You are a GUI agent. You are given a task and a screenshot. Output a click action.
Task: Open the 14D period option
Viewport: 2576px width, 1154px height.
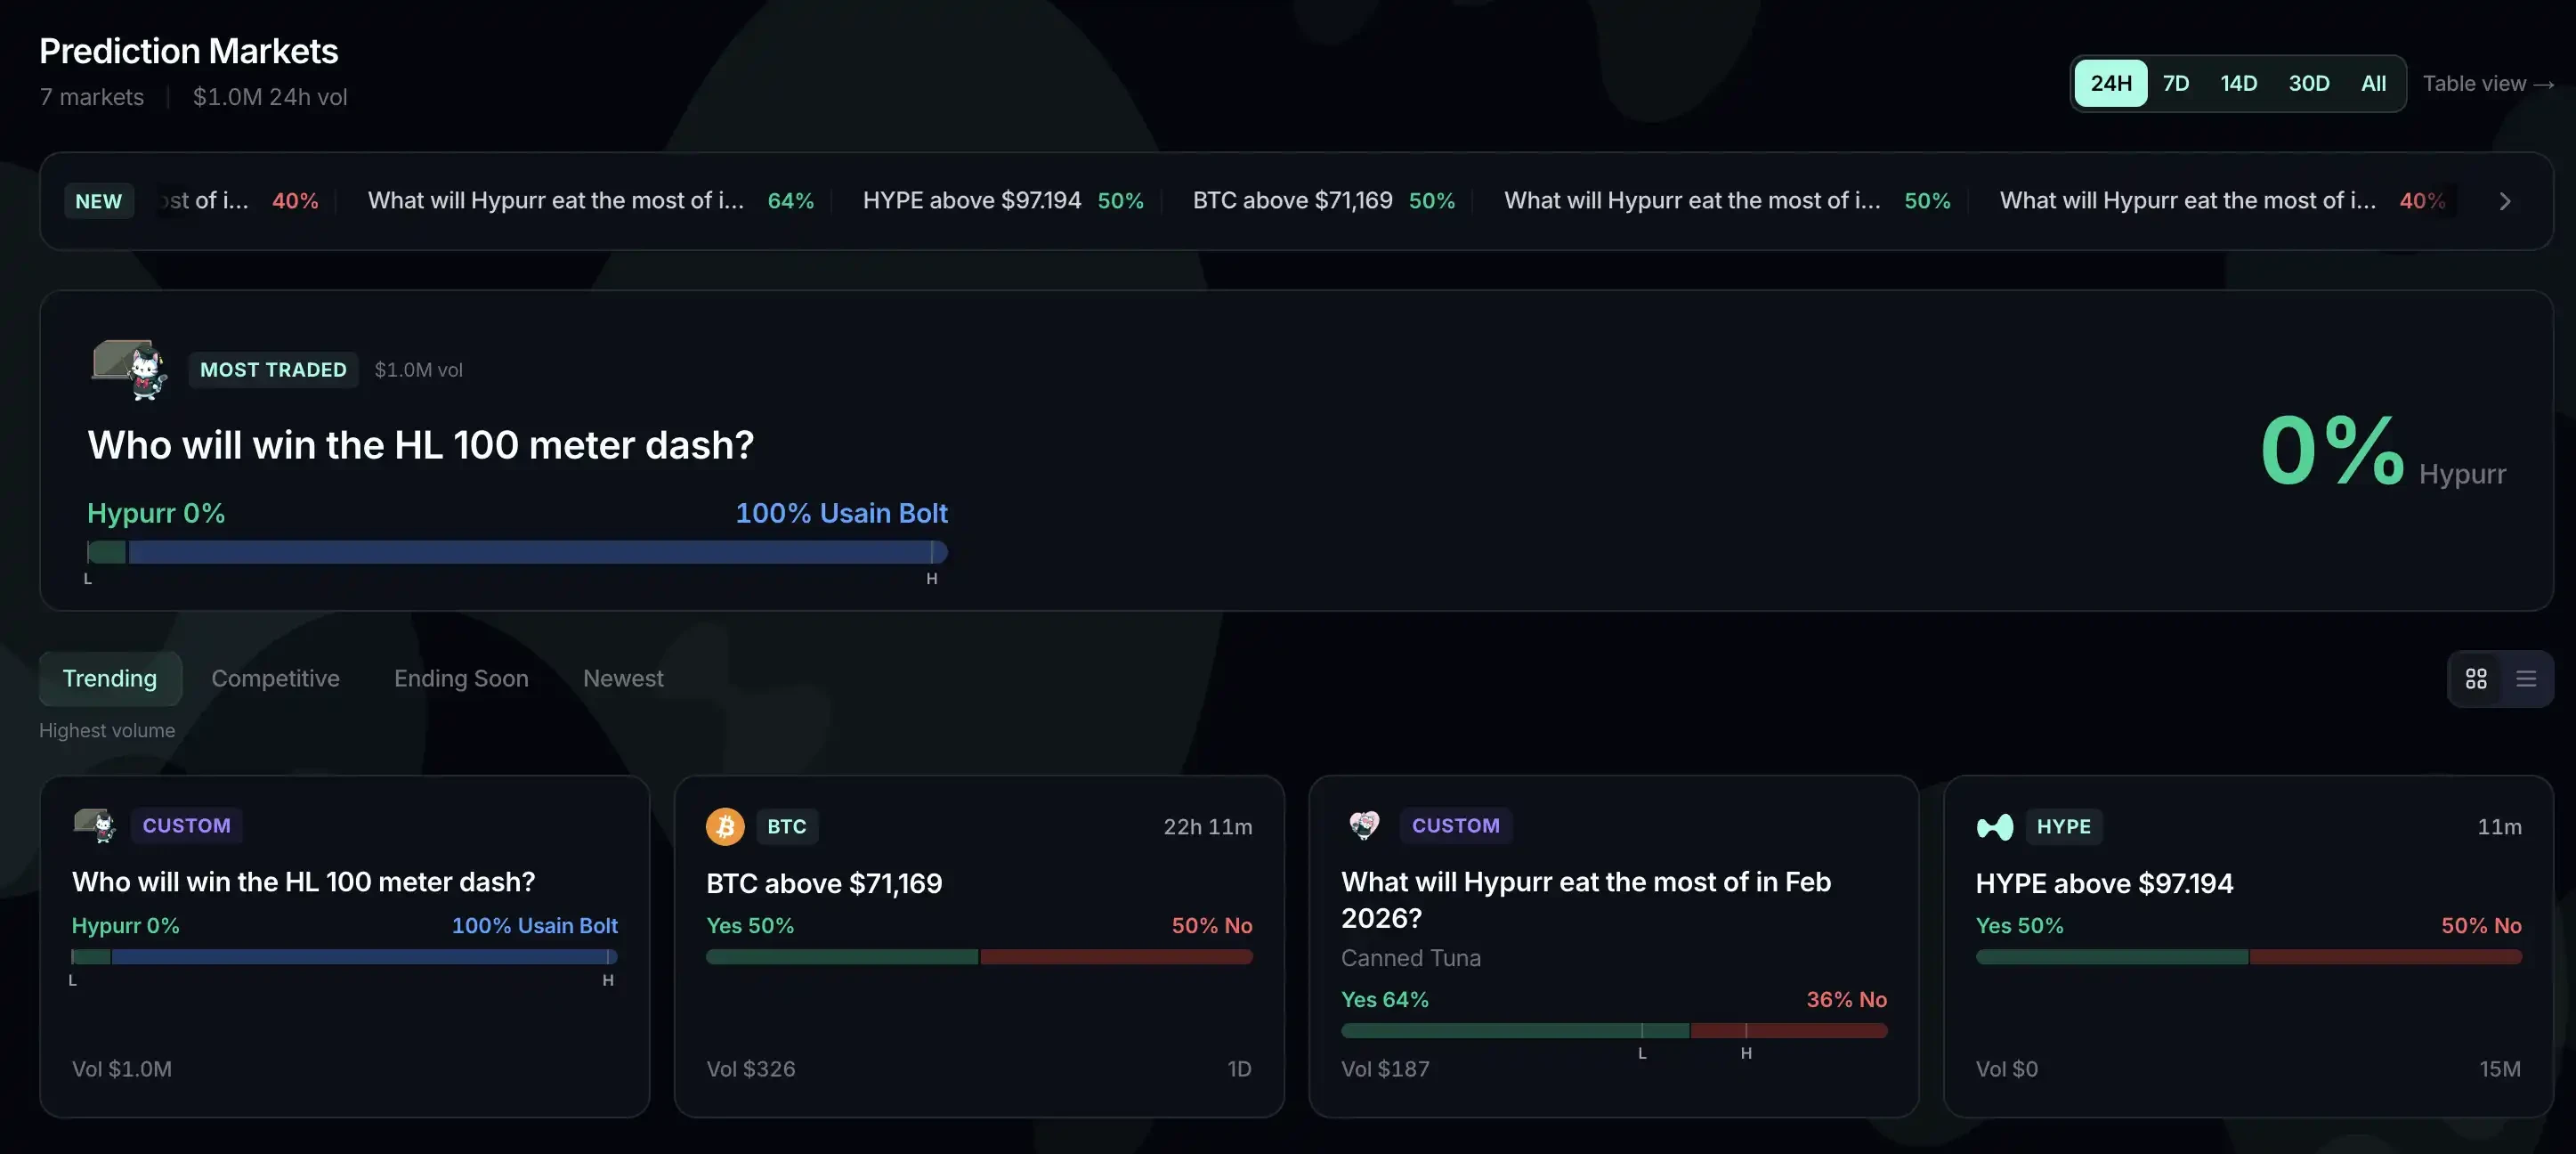[x=2239, y=83]
